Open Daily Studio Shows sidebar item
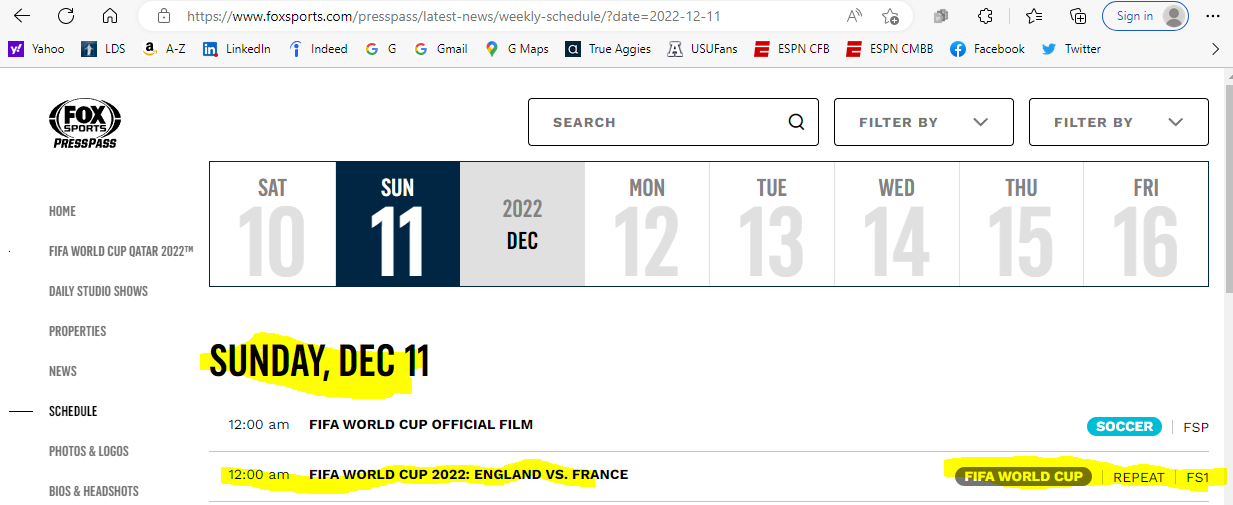The height and width of the screenshot is (505, 1233). pos(98,291)
